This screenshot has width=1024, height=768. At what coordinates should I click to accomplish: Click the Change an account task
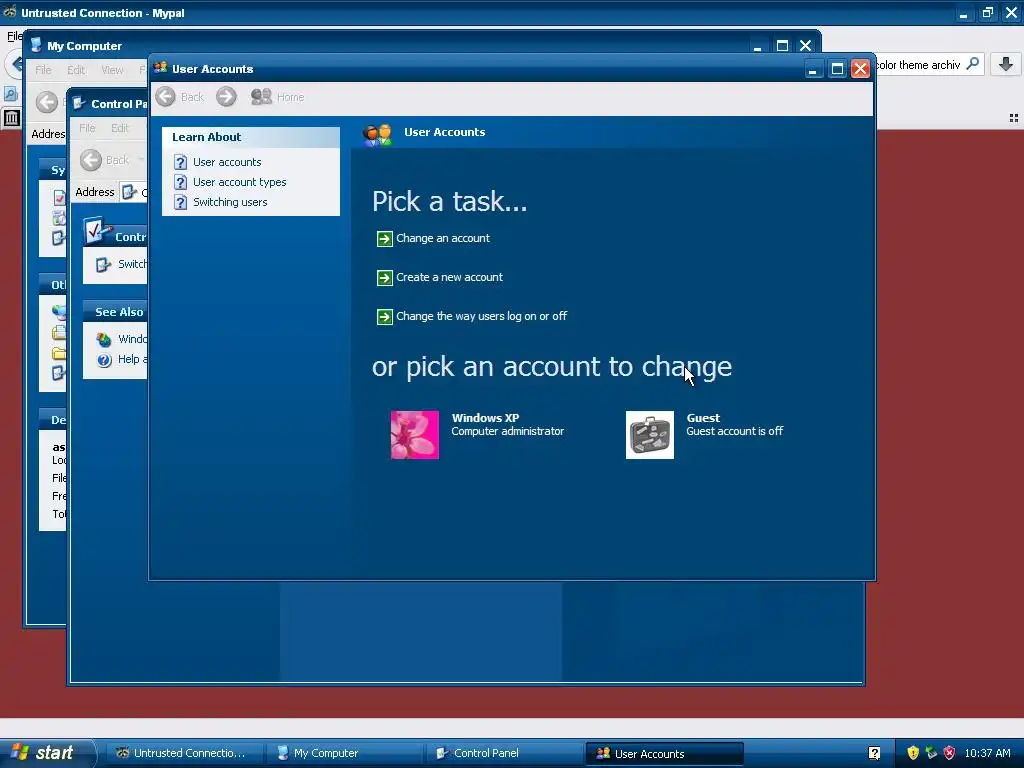click(x=443, y=238)
